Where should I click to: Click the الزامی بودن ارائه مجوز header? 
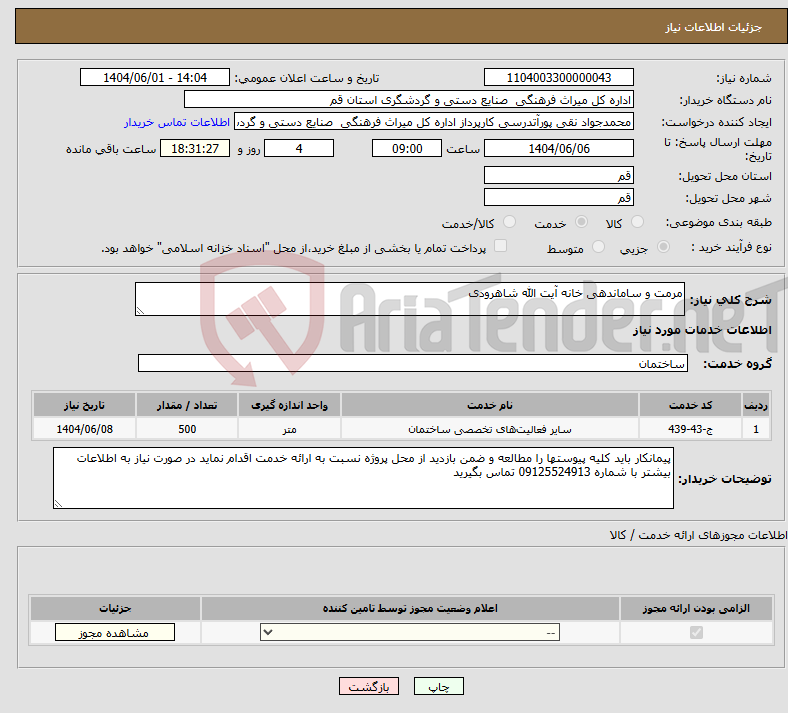tap(696, 608)
